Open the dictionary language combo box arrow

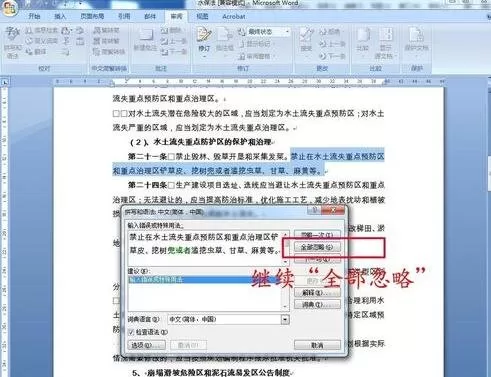(x=285, y=319)
